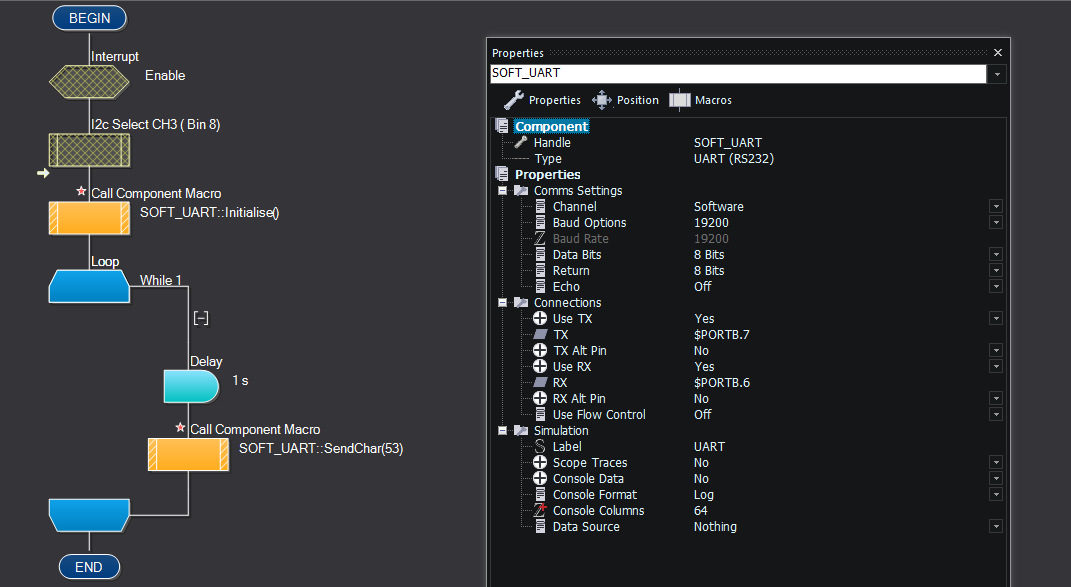This screenshot has width=1071, height=587.
Task: Click the RX Alt Pin plus icon
Action: coord(540,398)
